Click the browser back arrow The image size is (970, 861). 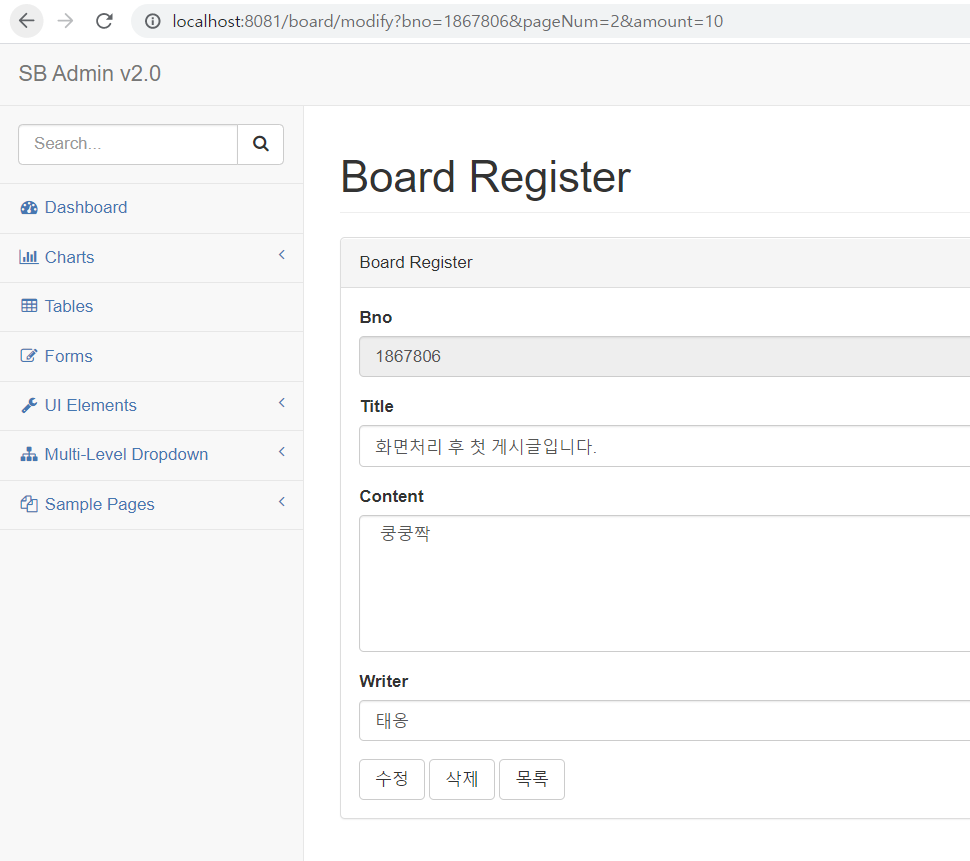27,21
